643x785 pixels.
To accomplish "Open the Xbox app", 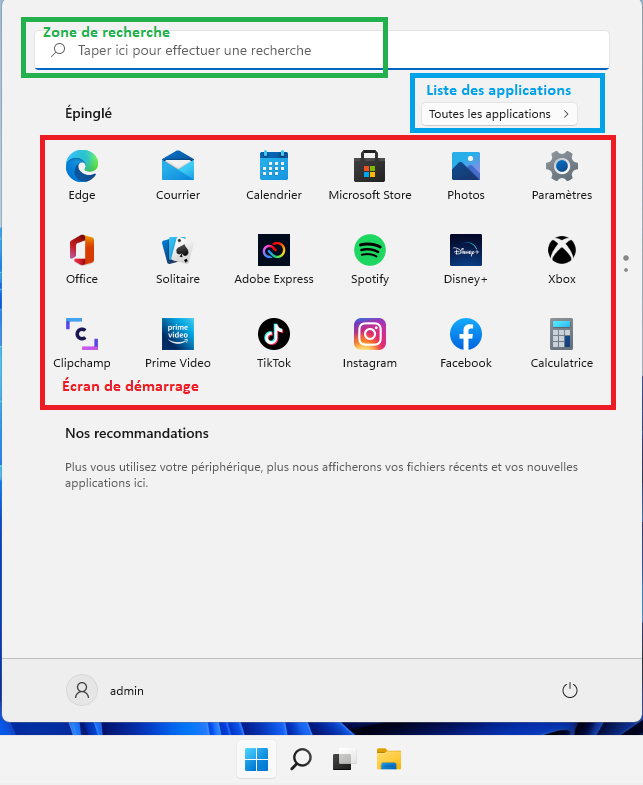I will click(x=562, y=250).
